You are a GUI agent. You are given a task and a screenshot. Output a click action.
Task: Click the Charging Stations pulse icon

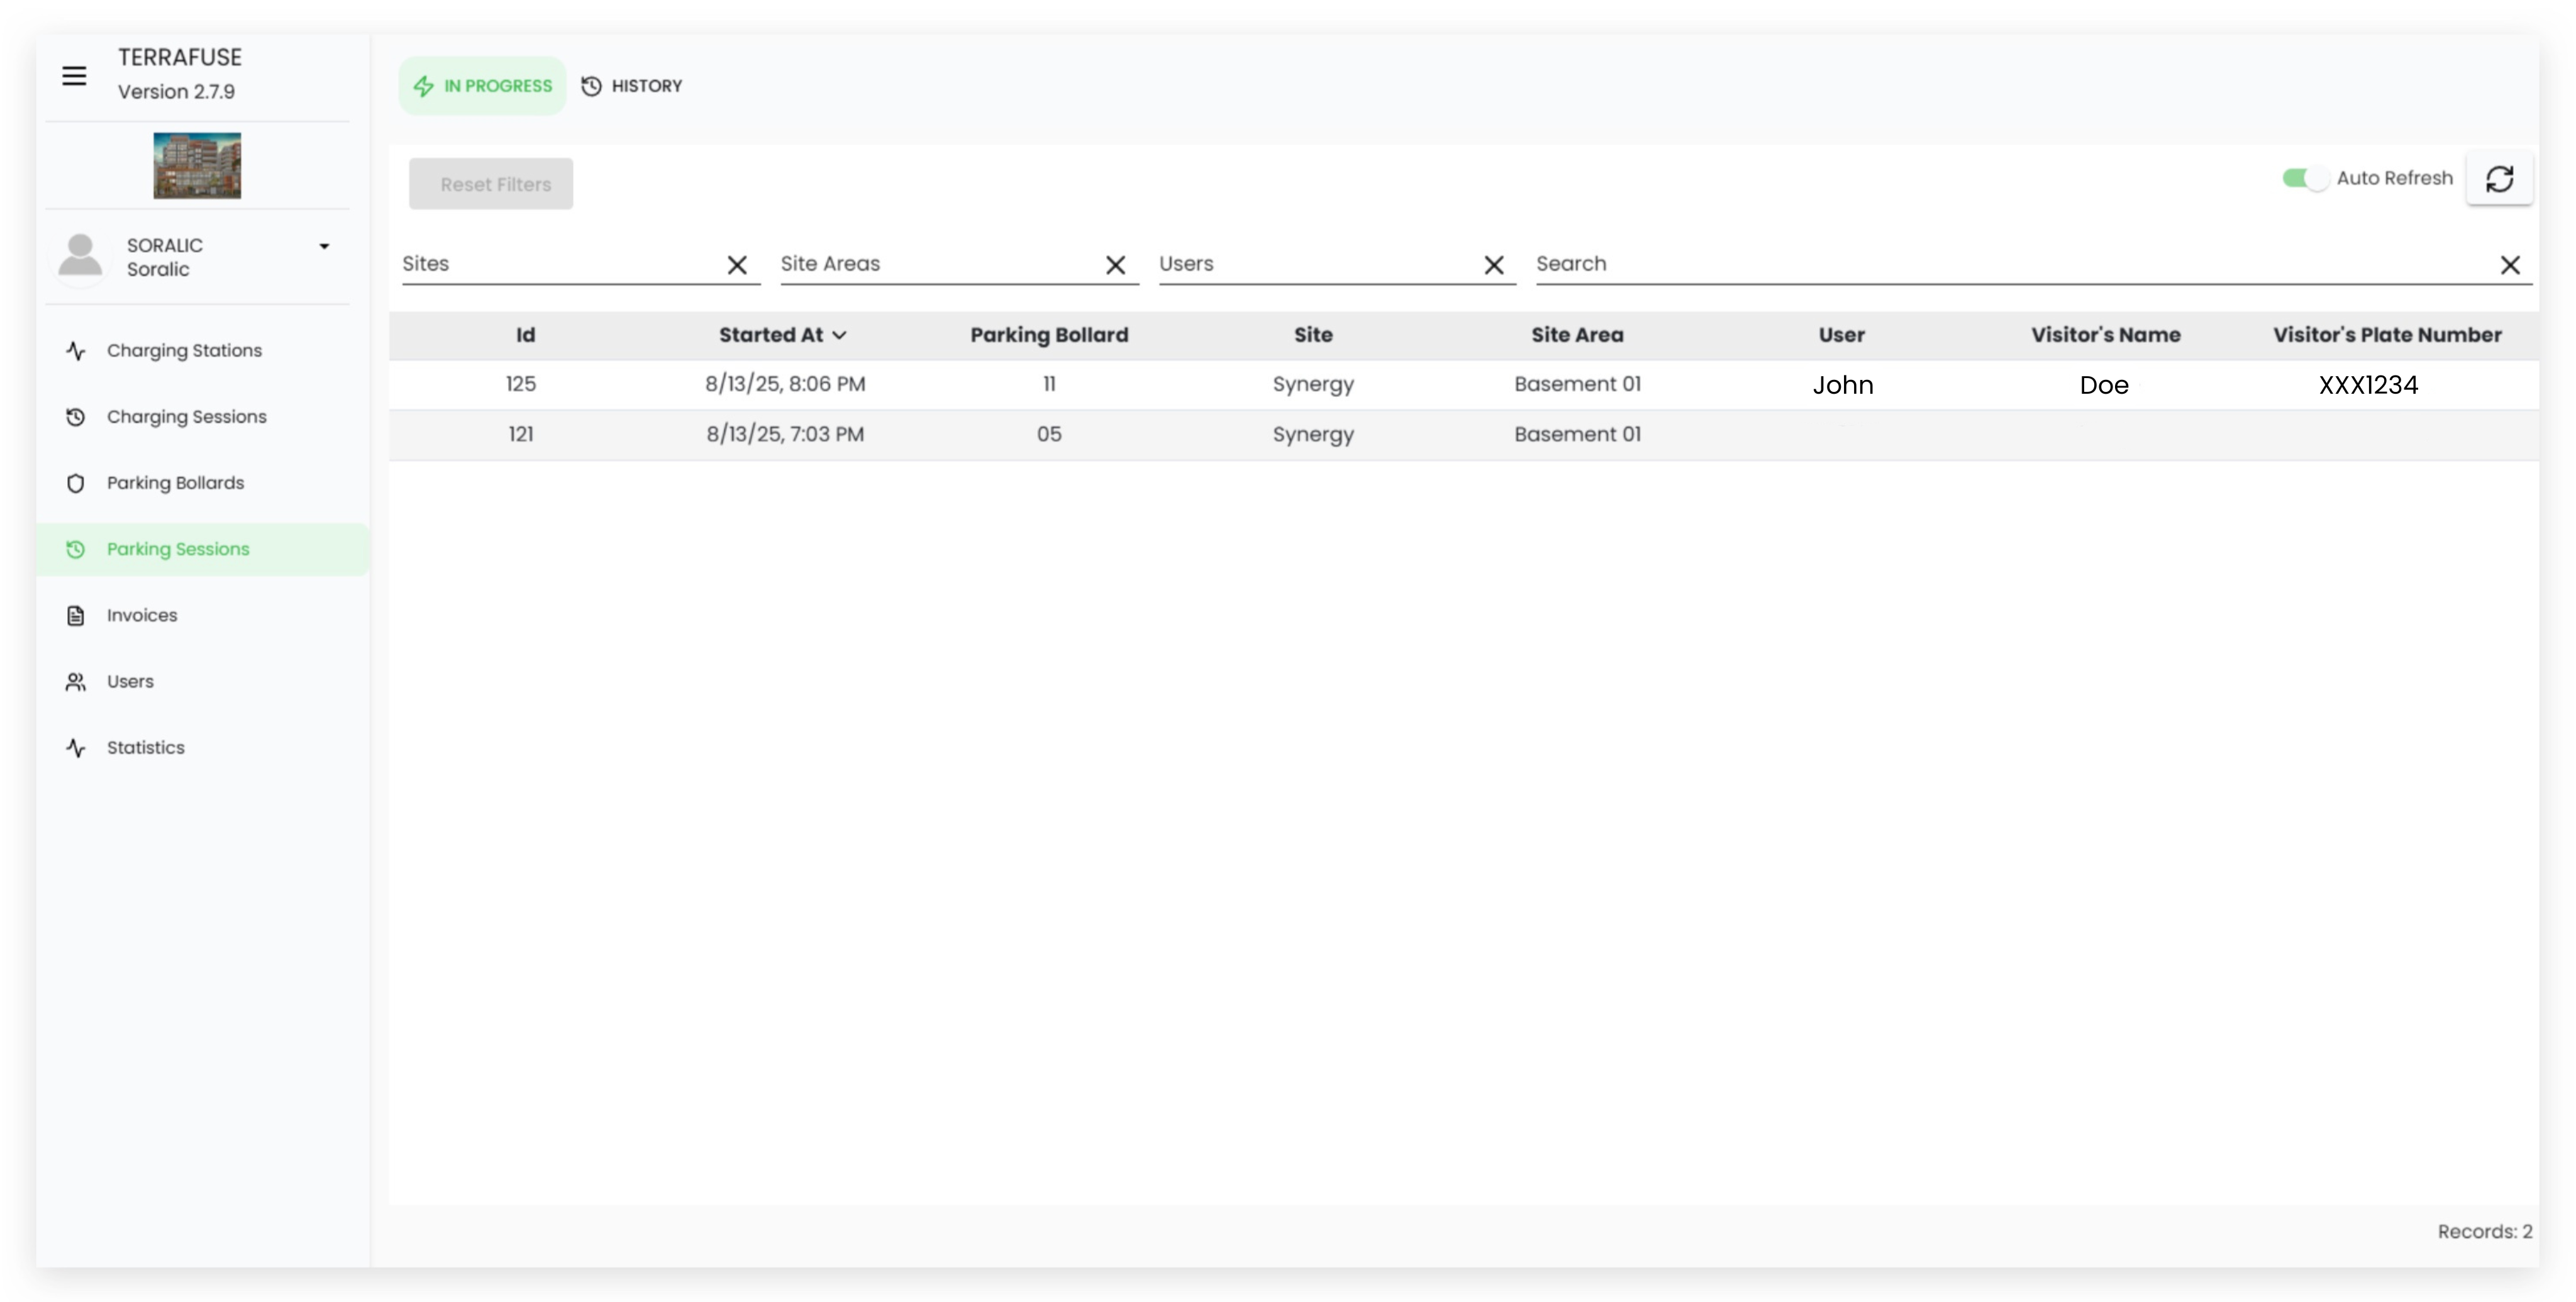tap(76, 351)
